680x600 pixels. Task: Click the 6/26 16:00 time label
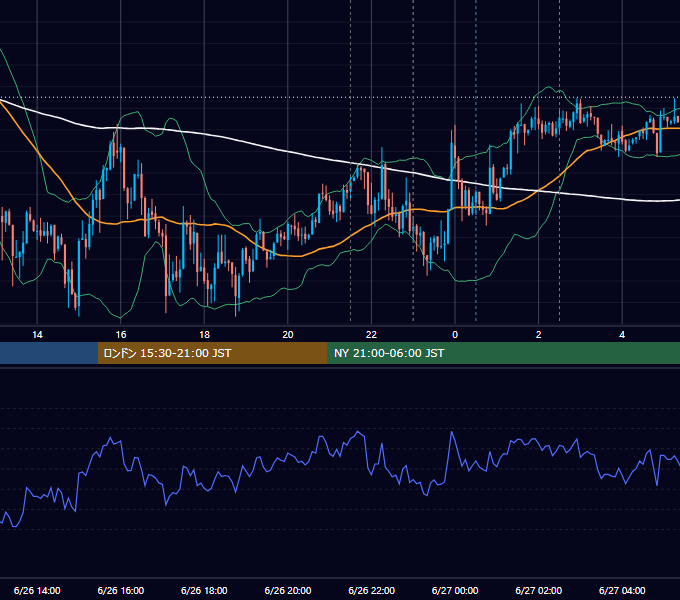click(121, 590)
